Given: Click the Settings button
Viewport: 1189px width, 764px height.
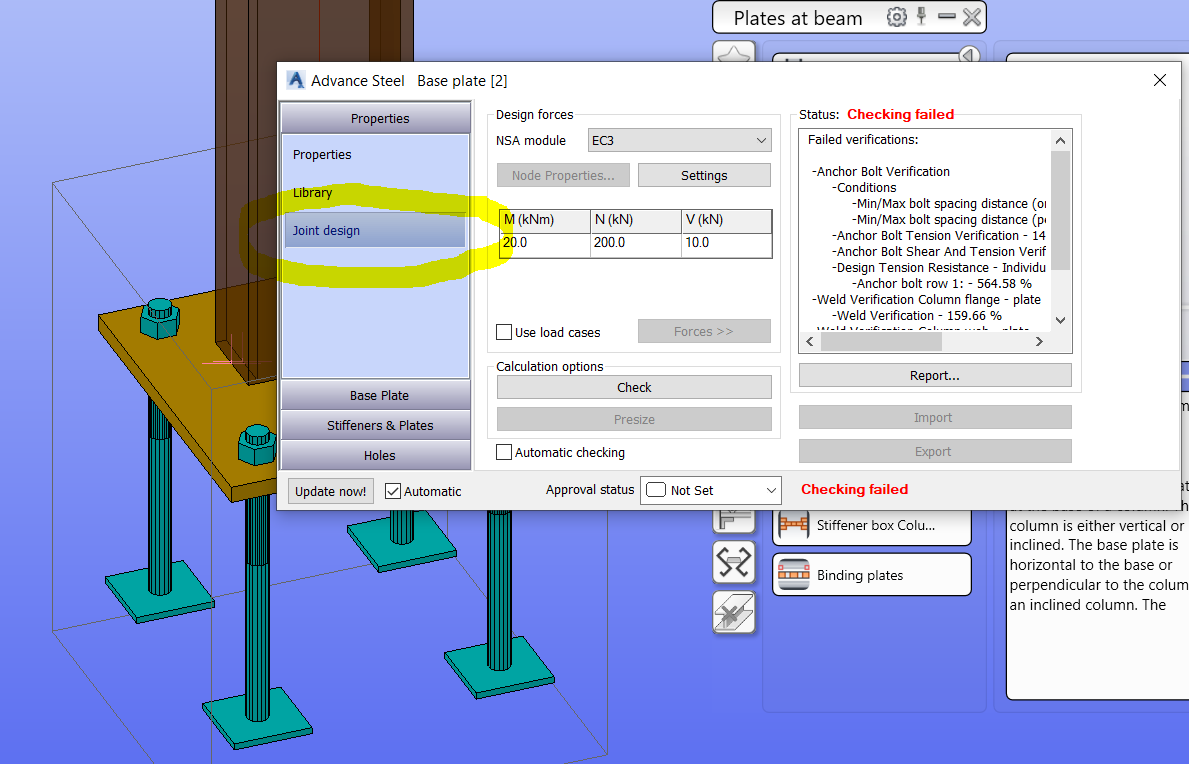Looking at the screenshot, I should pos(704,175).
